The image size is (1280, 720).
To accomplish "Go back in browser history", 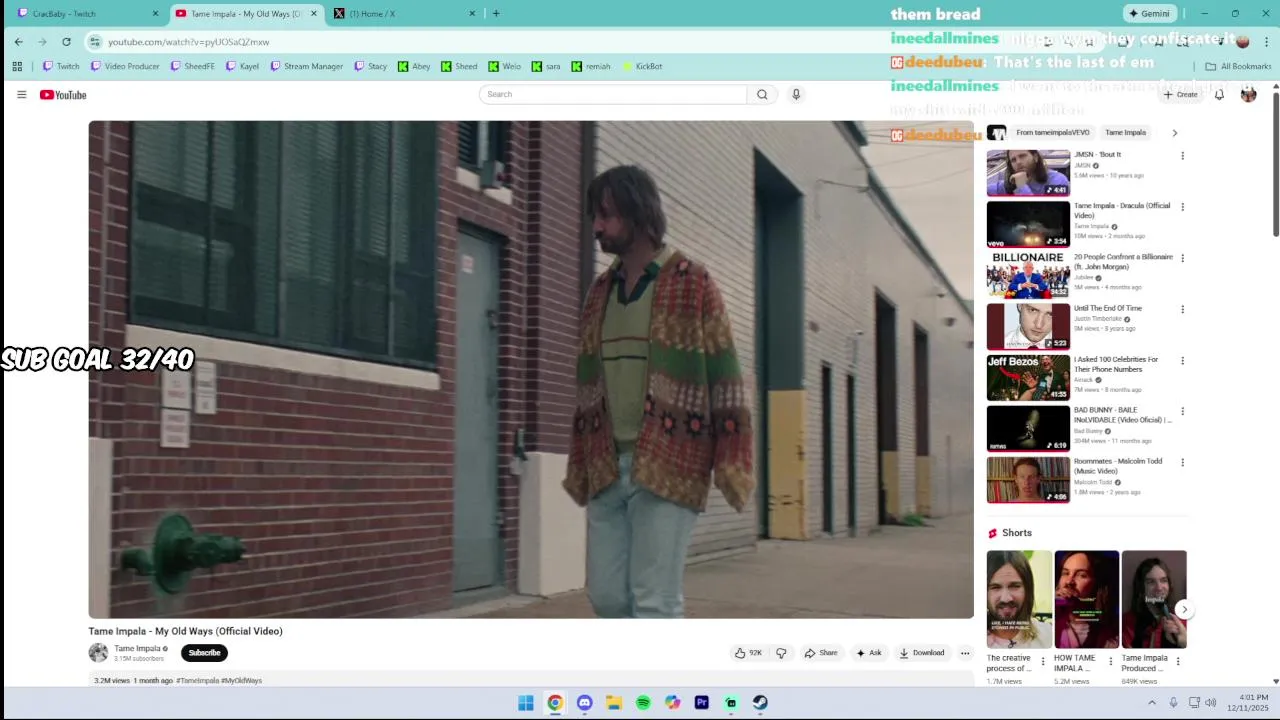I will click(x=18, y=42).
